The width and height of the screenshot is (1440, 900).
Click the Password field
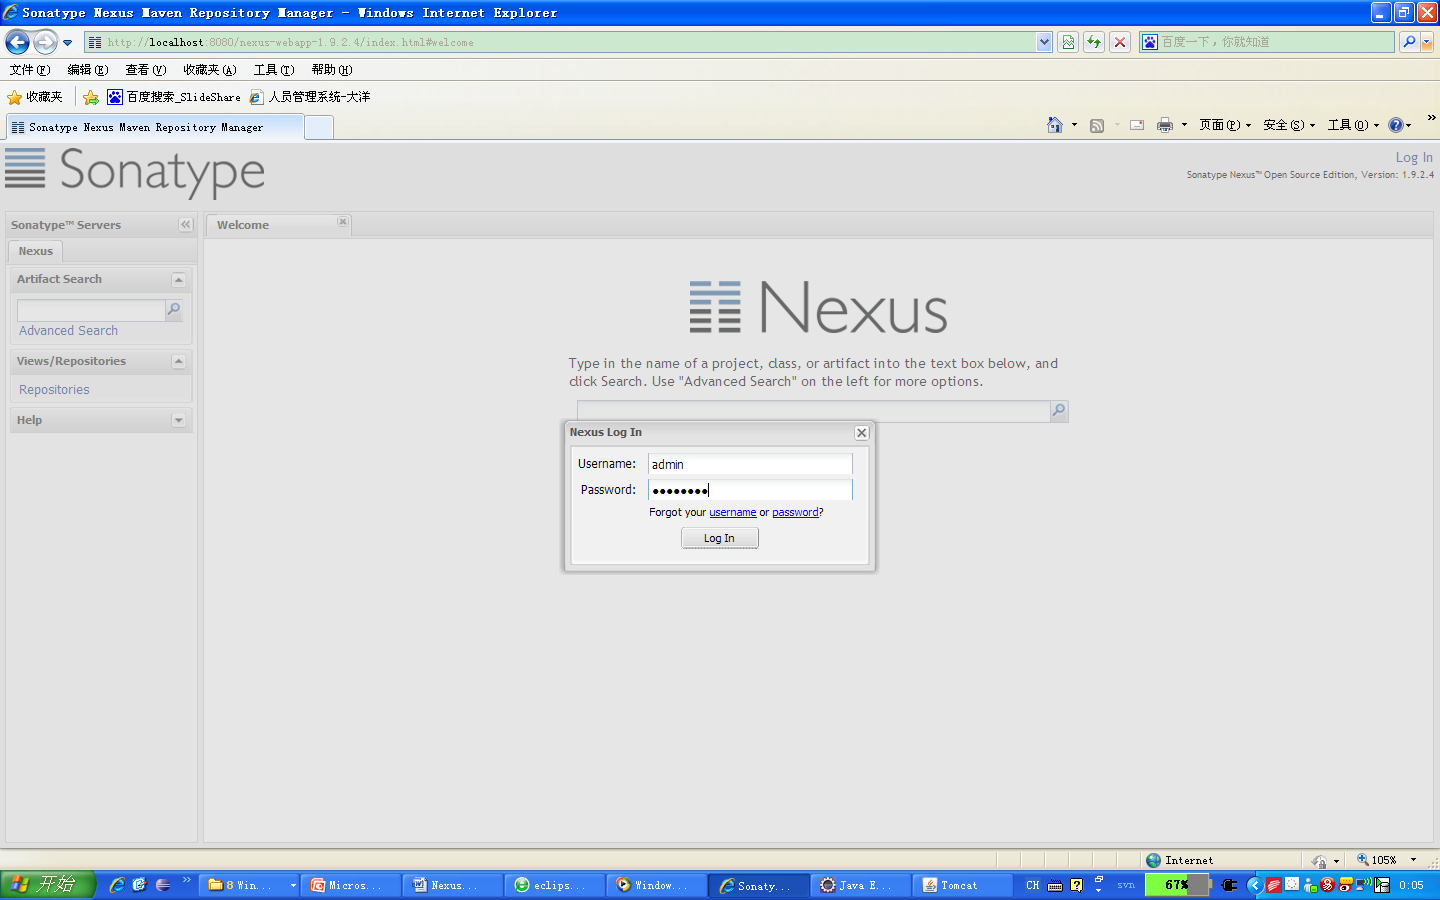[750, 490]
